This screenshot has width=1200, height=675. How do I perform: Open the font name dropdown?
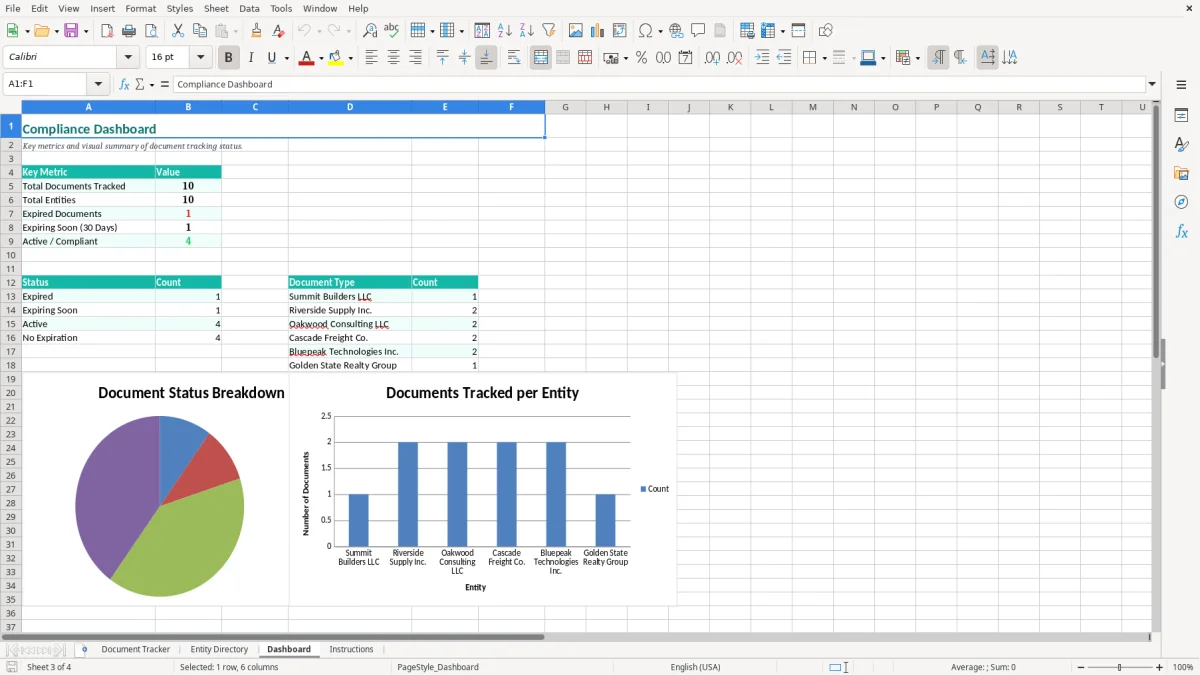point(128,58)
